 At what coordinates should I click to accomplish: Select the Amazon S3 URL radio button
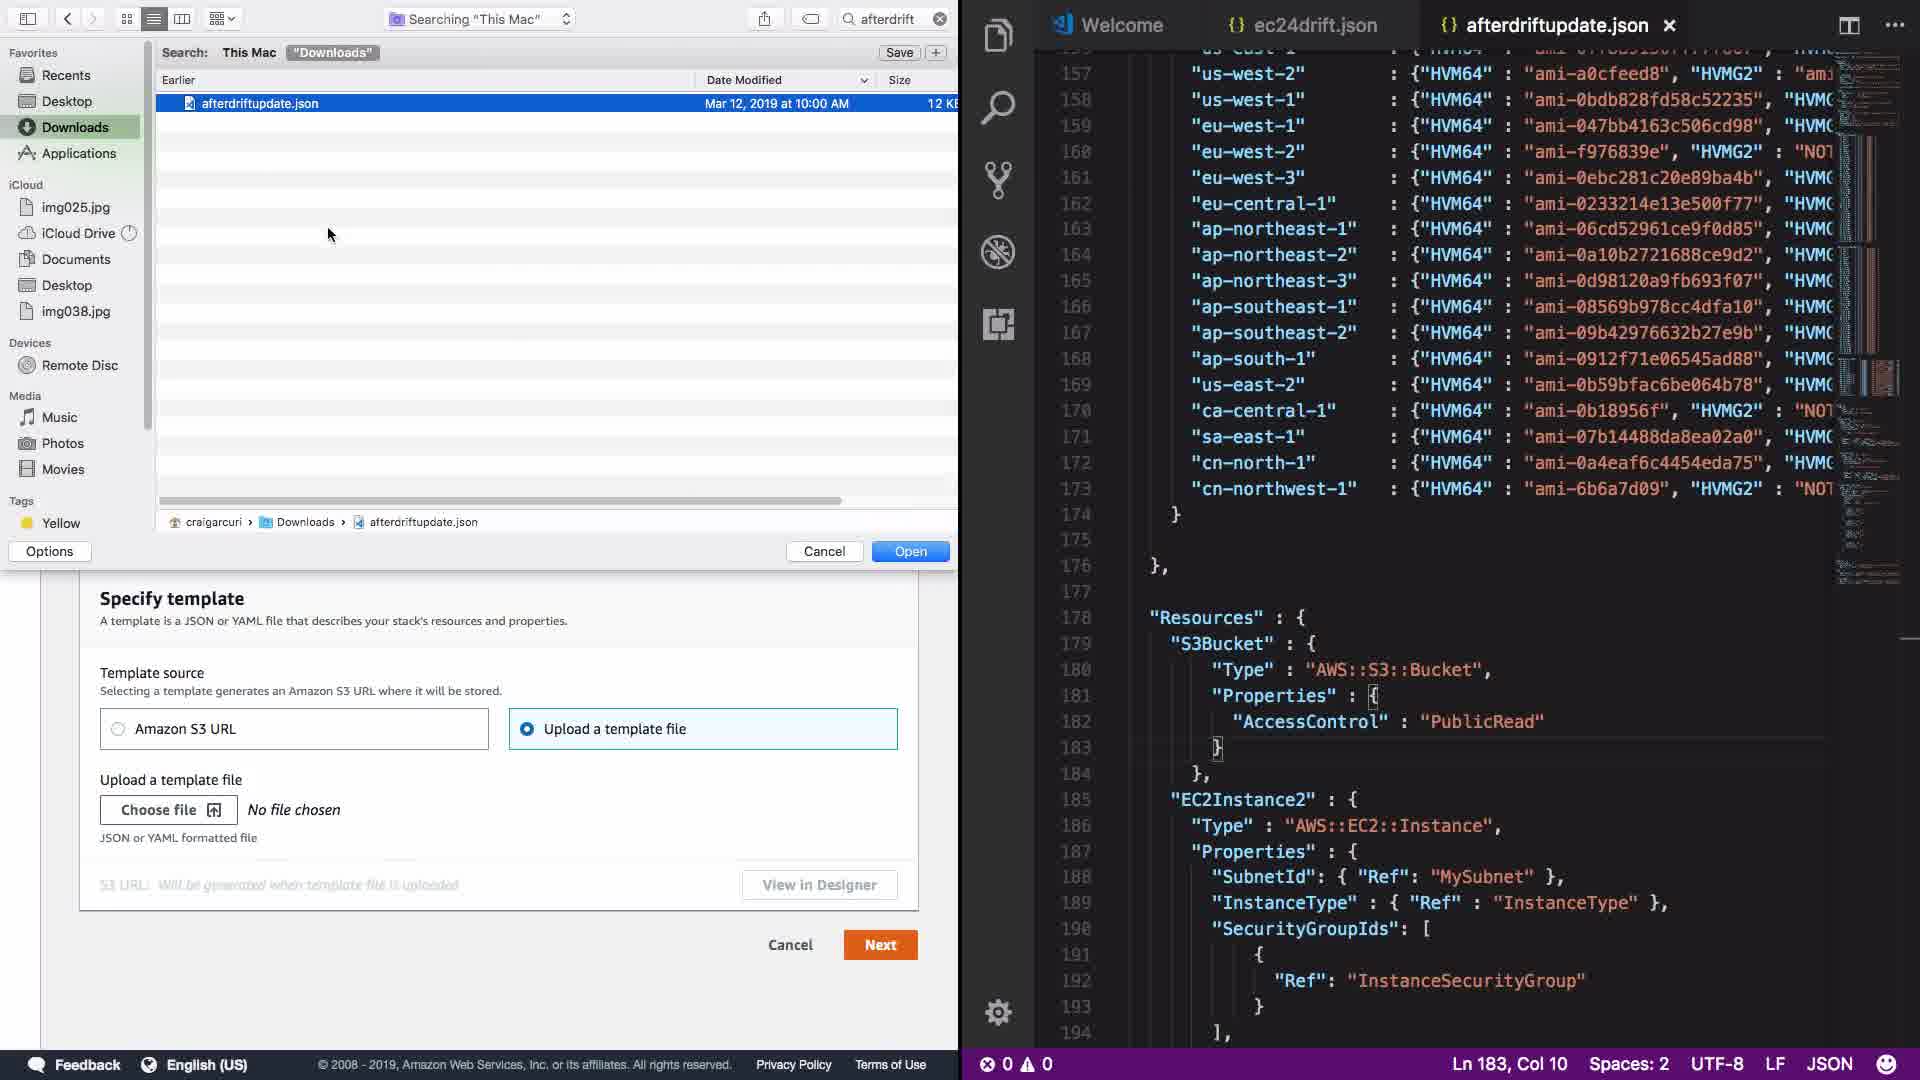[x=119, y=729]
